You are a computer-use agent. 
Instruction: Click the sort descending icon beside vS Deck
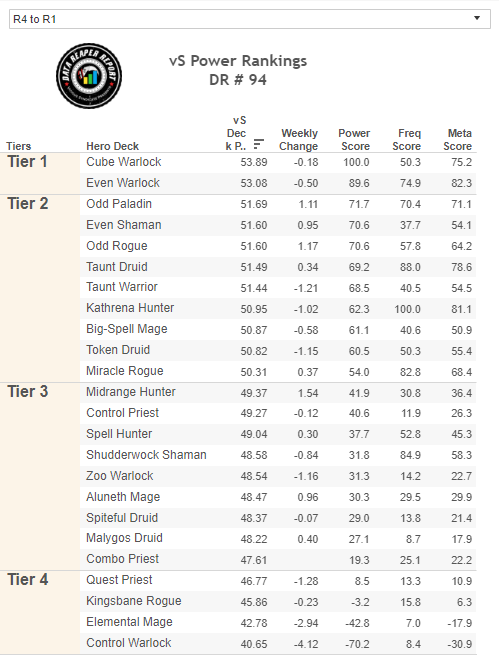tap(259, 144)
